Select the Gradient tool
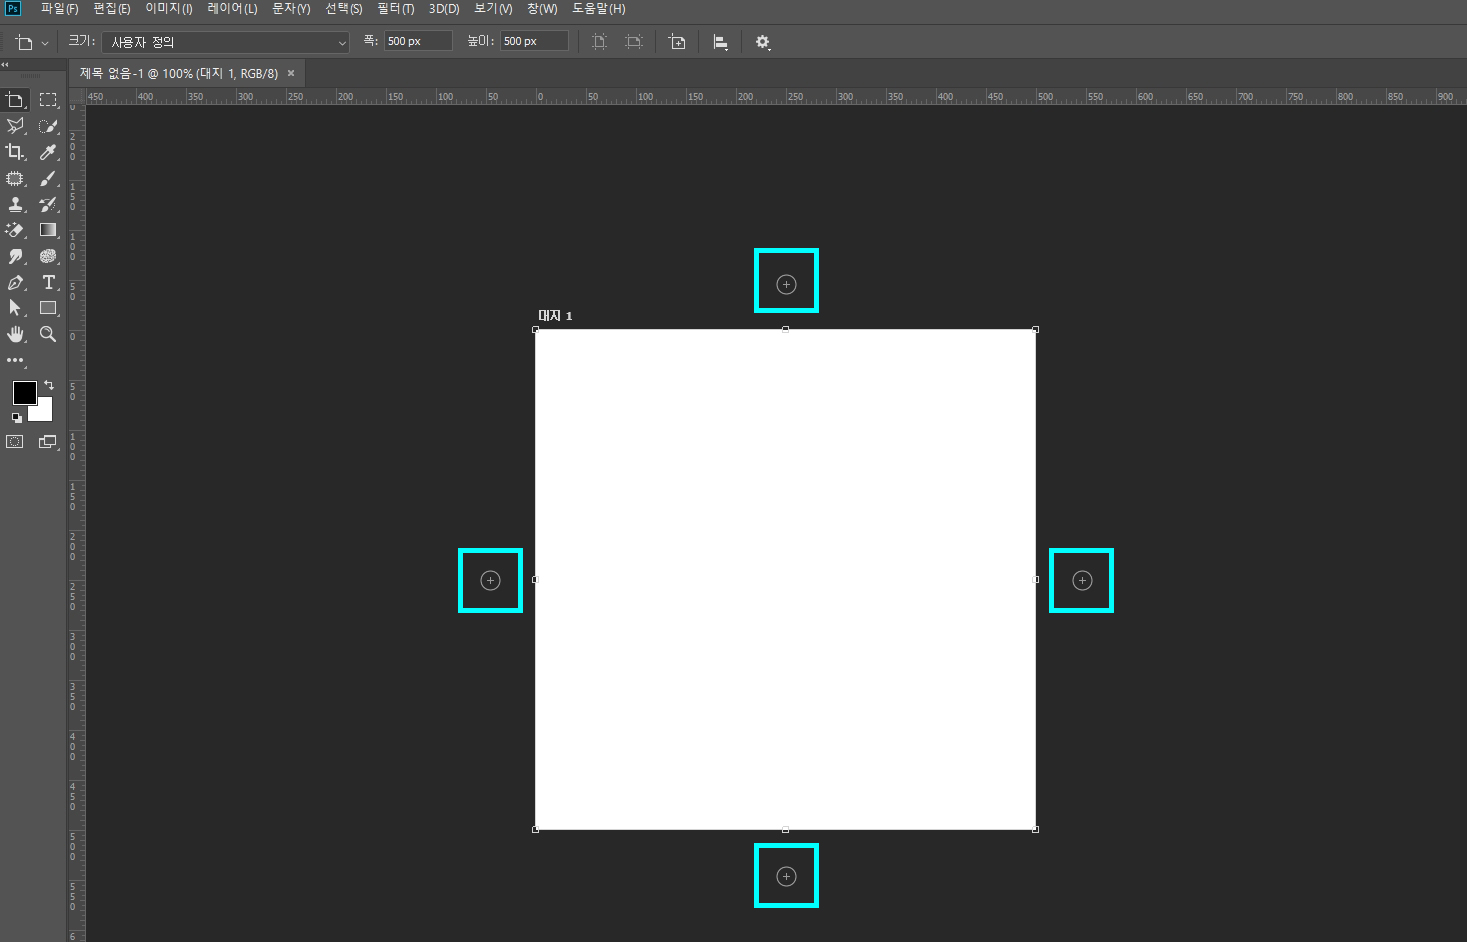The height and width of the screenshot is (942, 1467). [x=48, y=230]
